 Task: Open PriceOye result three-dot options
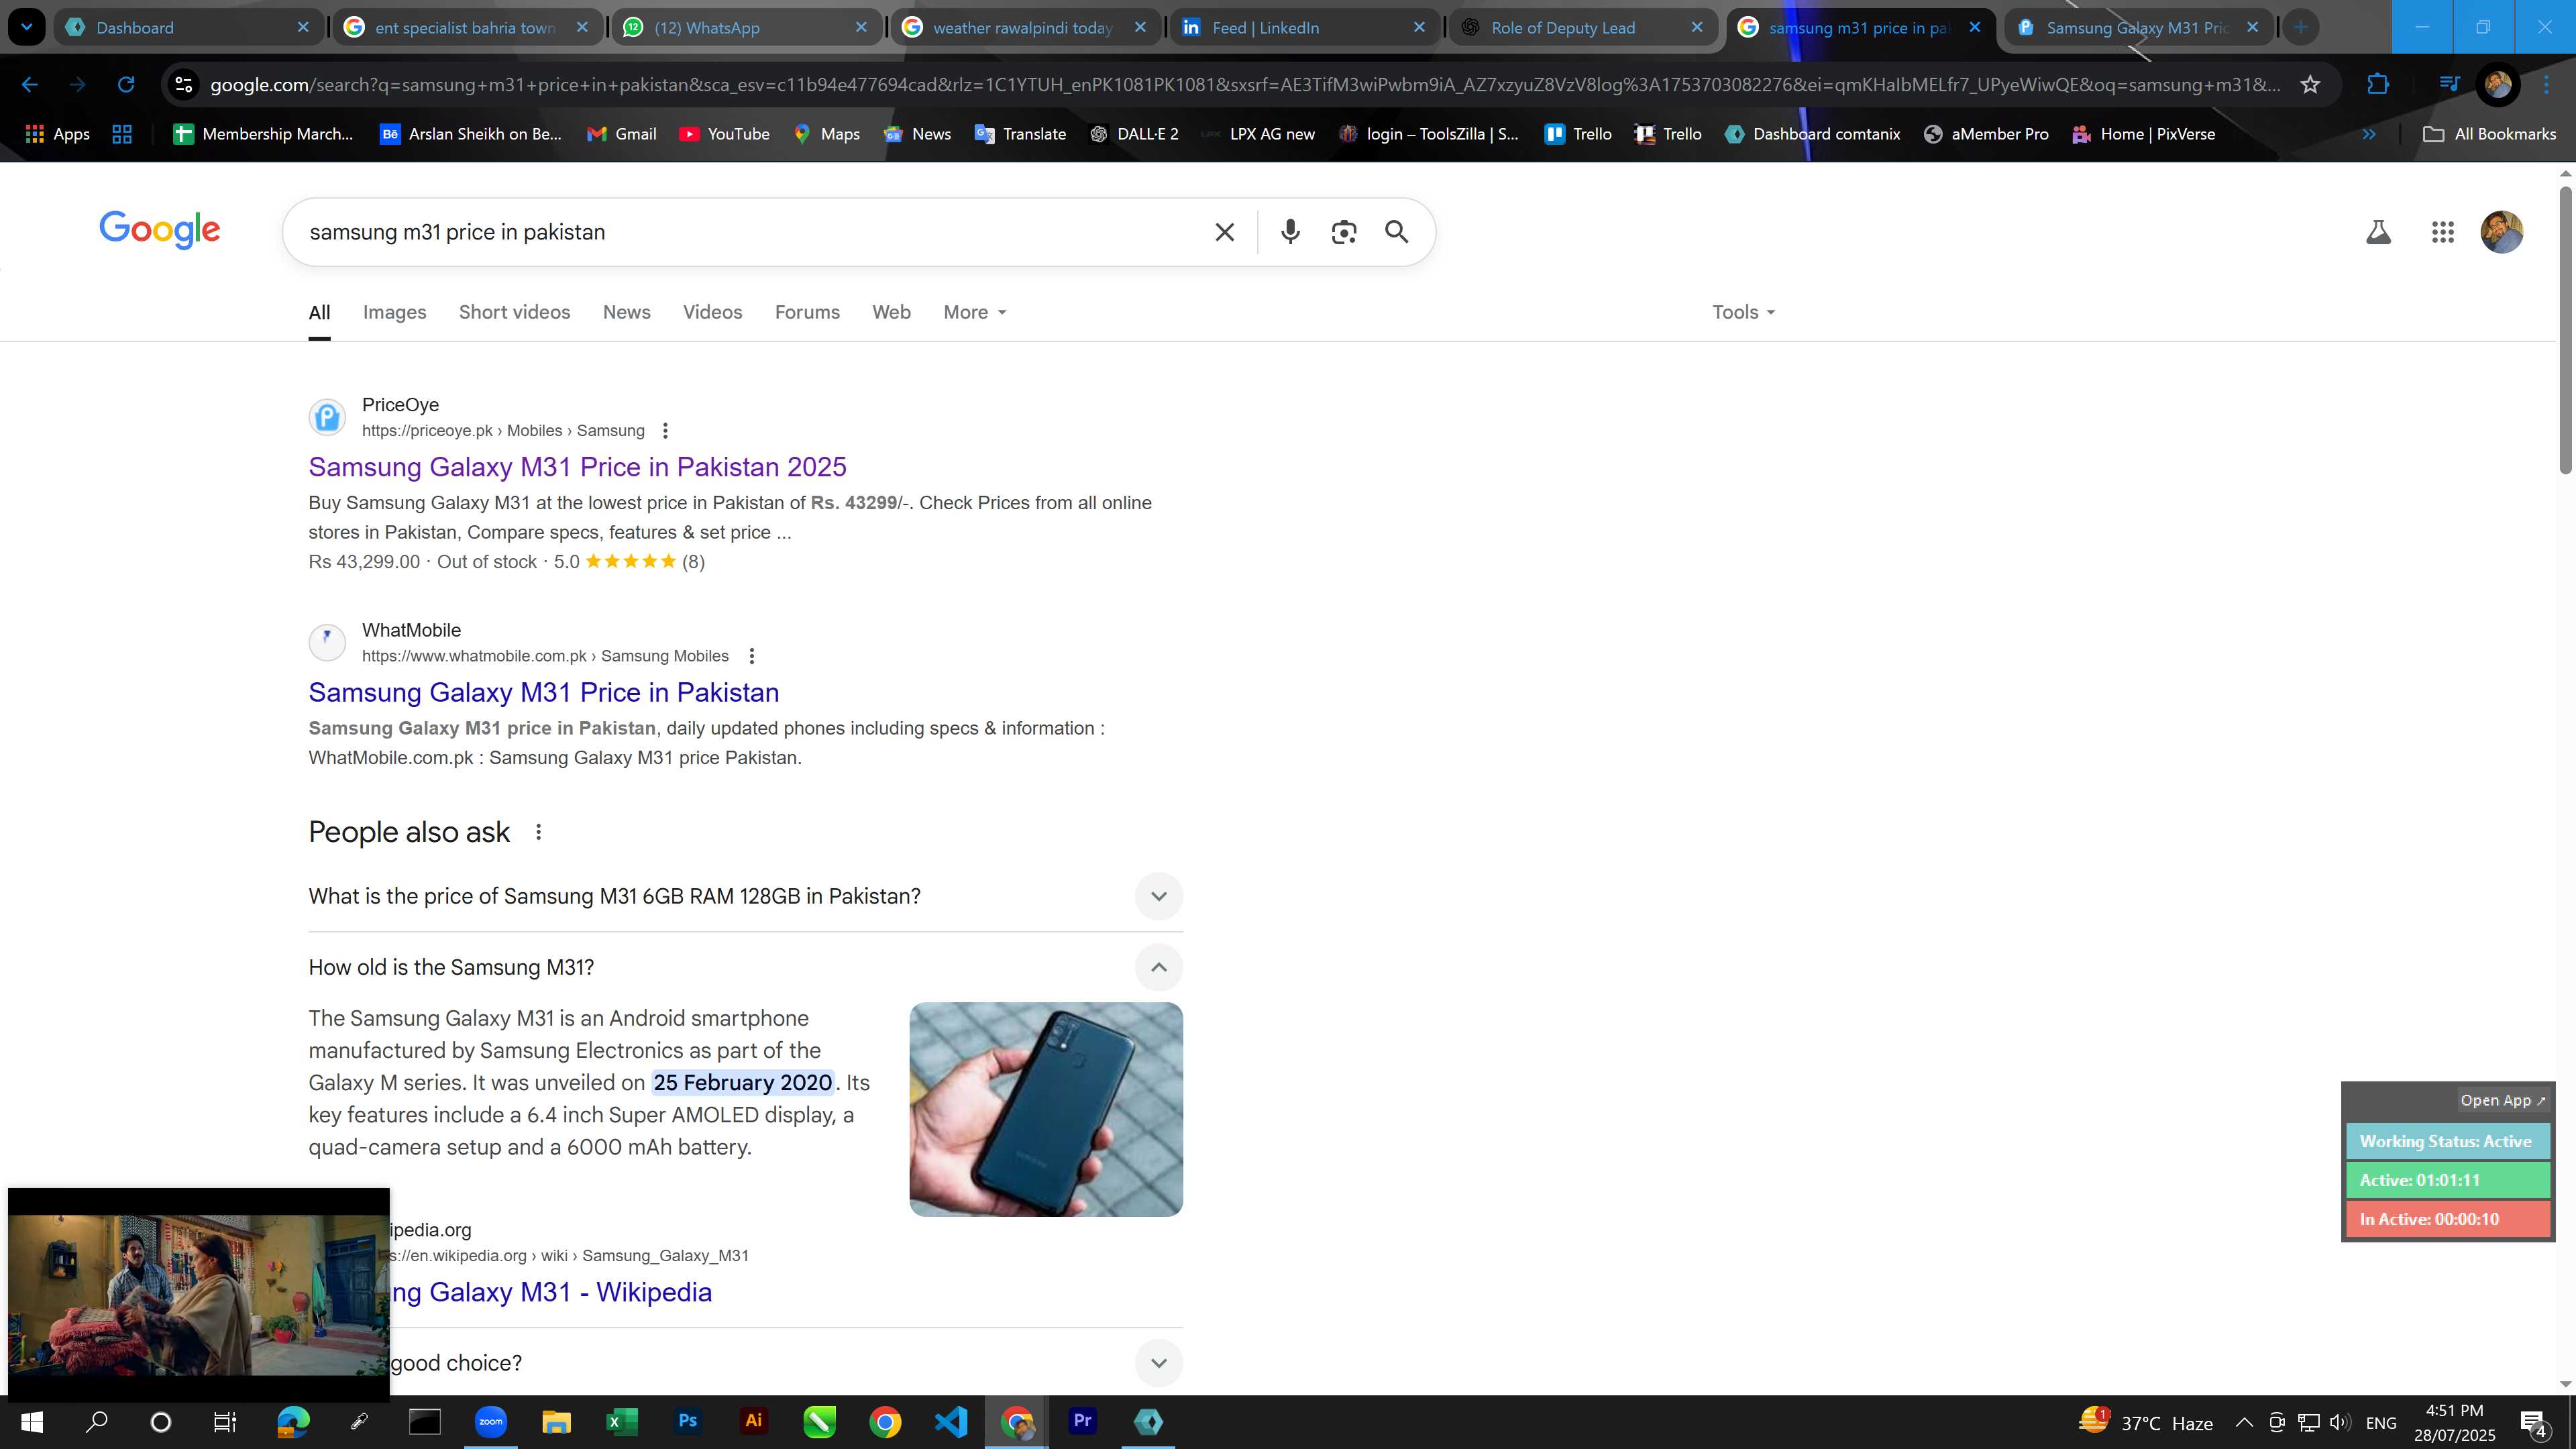[x=665, y=431]
